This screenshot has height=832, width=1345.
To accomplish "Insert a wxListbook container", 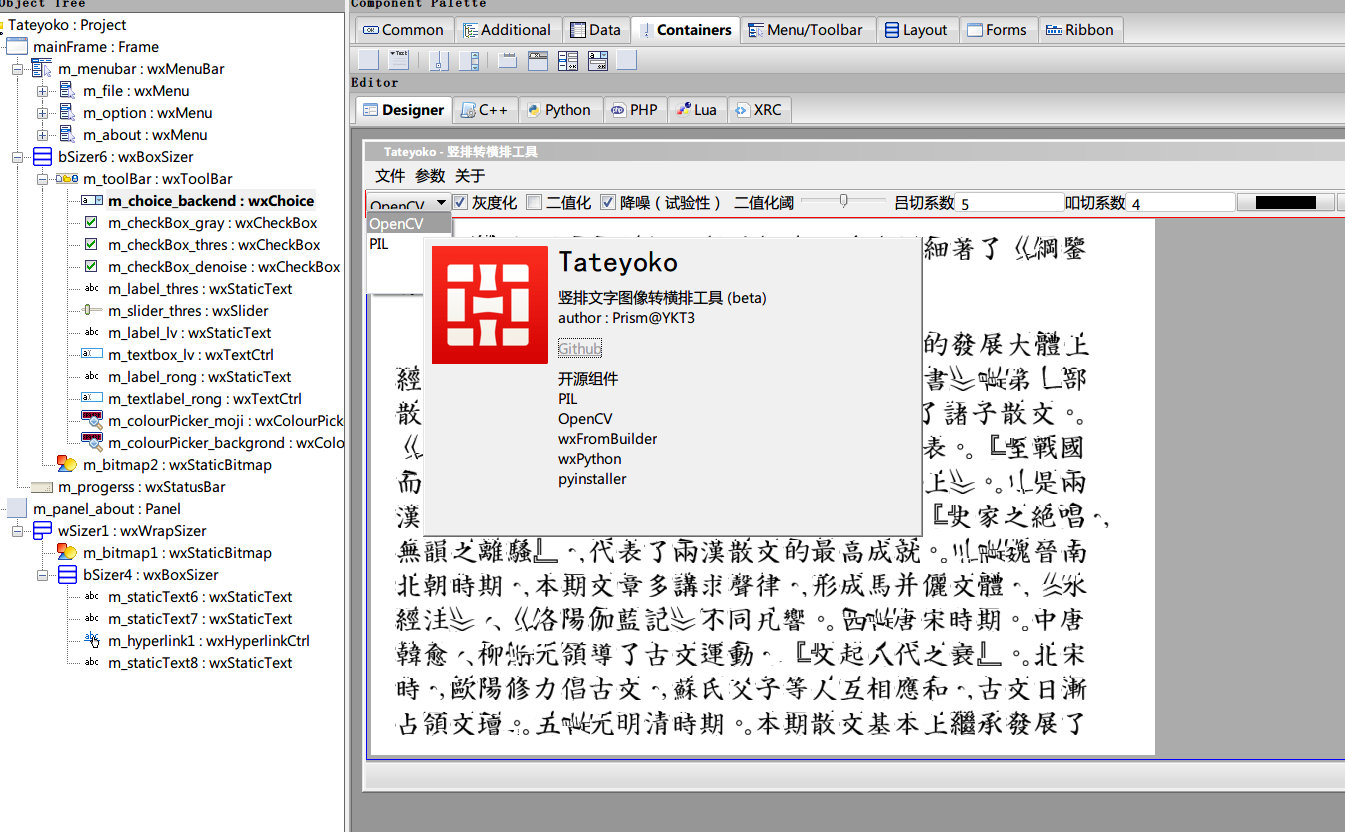I will point(568,61).
